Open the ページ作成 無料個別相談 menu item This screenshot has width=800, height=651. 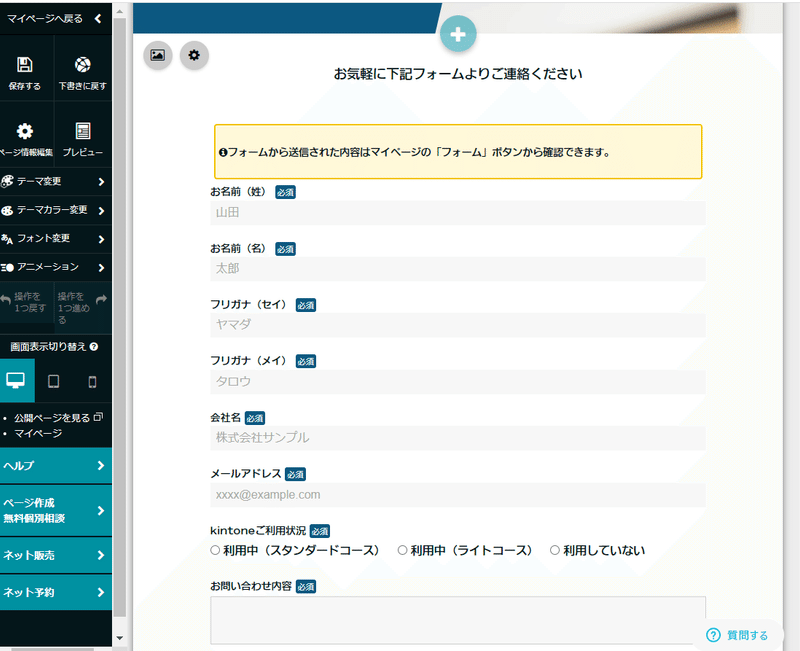click(x=56, y=511)
